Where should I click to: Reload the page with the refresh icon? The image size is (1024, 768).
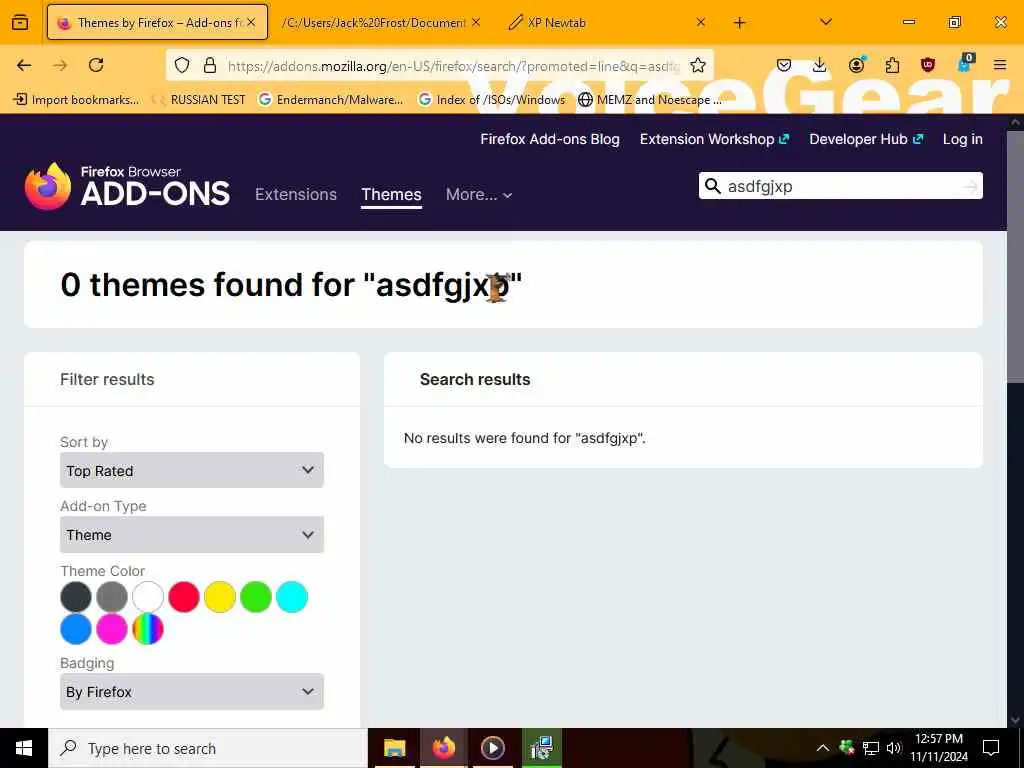(96, 65)
